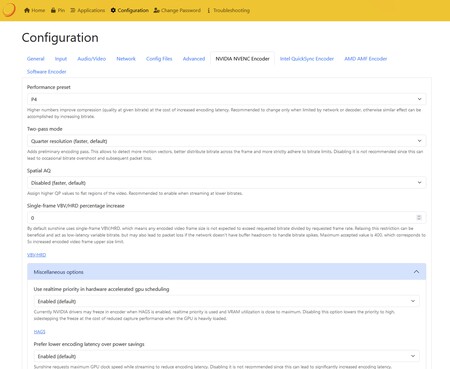Open the VBV/HRD reference link
450x369 pixels.
tap(36, 255)
